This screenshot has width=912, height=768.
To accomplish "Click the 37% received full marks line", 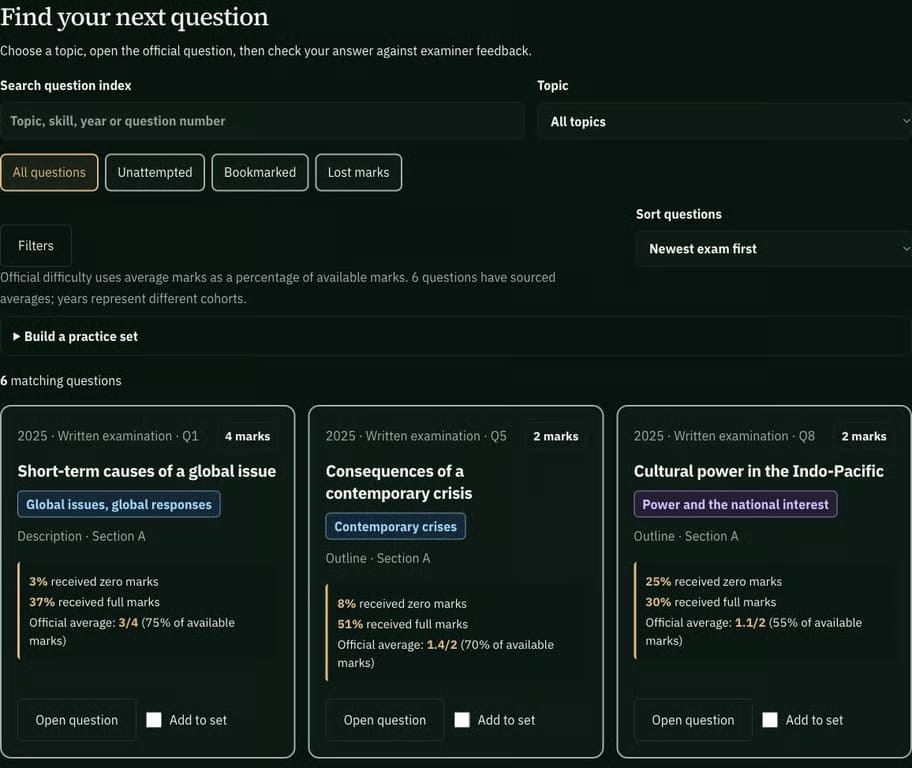I will pyautogui.click(x=94, y=602).
